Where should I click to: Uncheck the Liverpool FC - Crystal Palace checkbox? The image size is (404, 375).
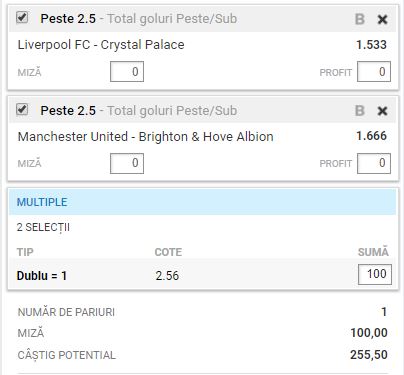coord(22,17)
